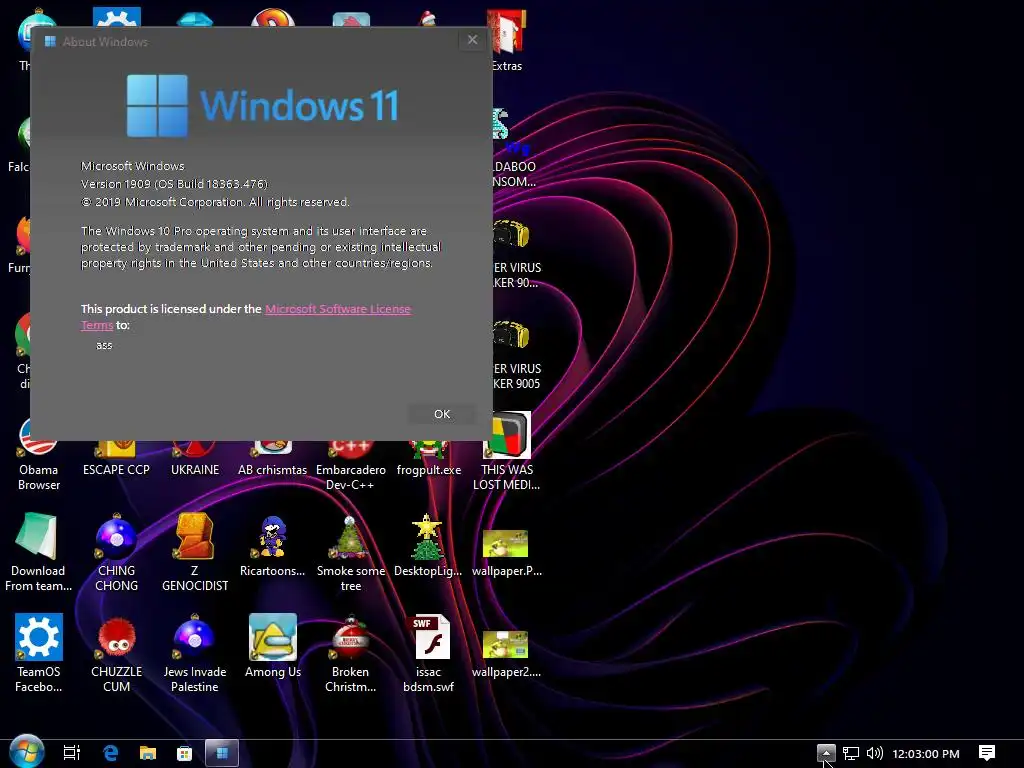Click the About Windows title bar text
This screenshot has height=768, width=1024.
(x=105, y=42)
